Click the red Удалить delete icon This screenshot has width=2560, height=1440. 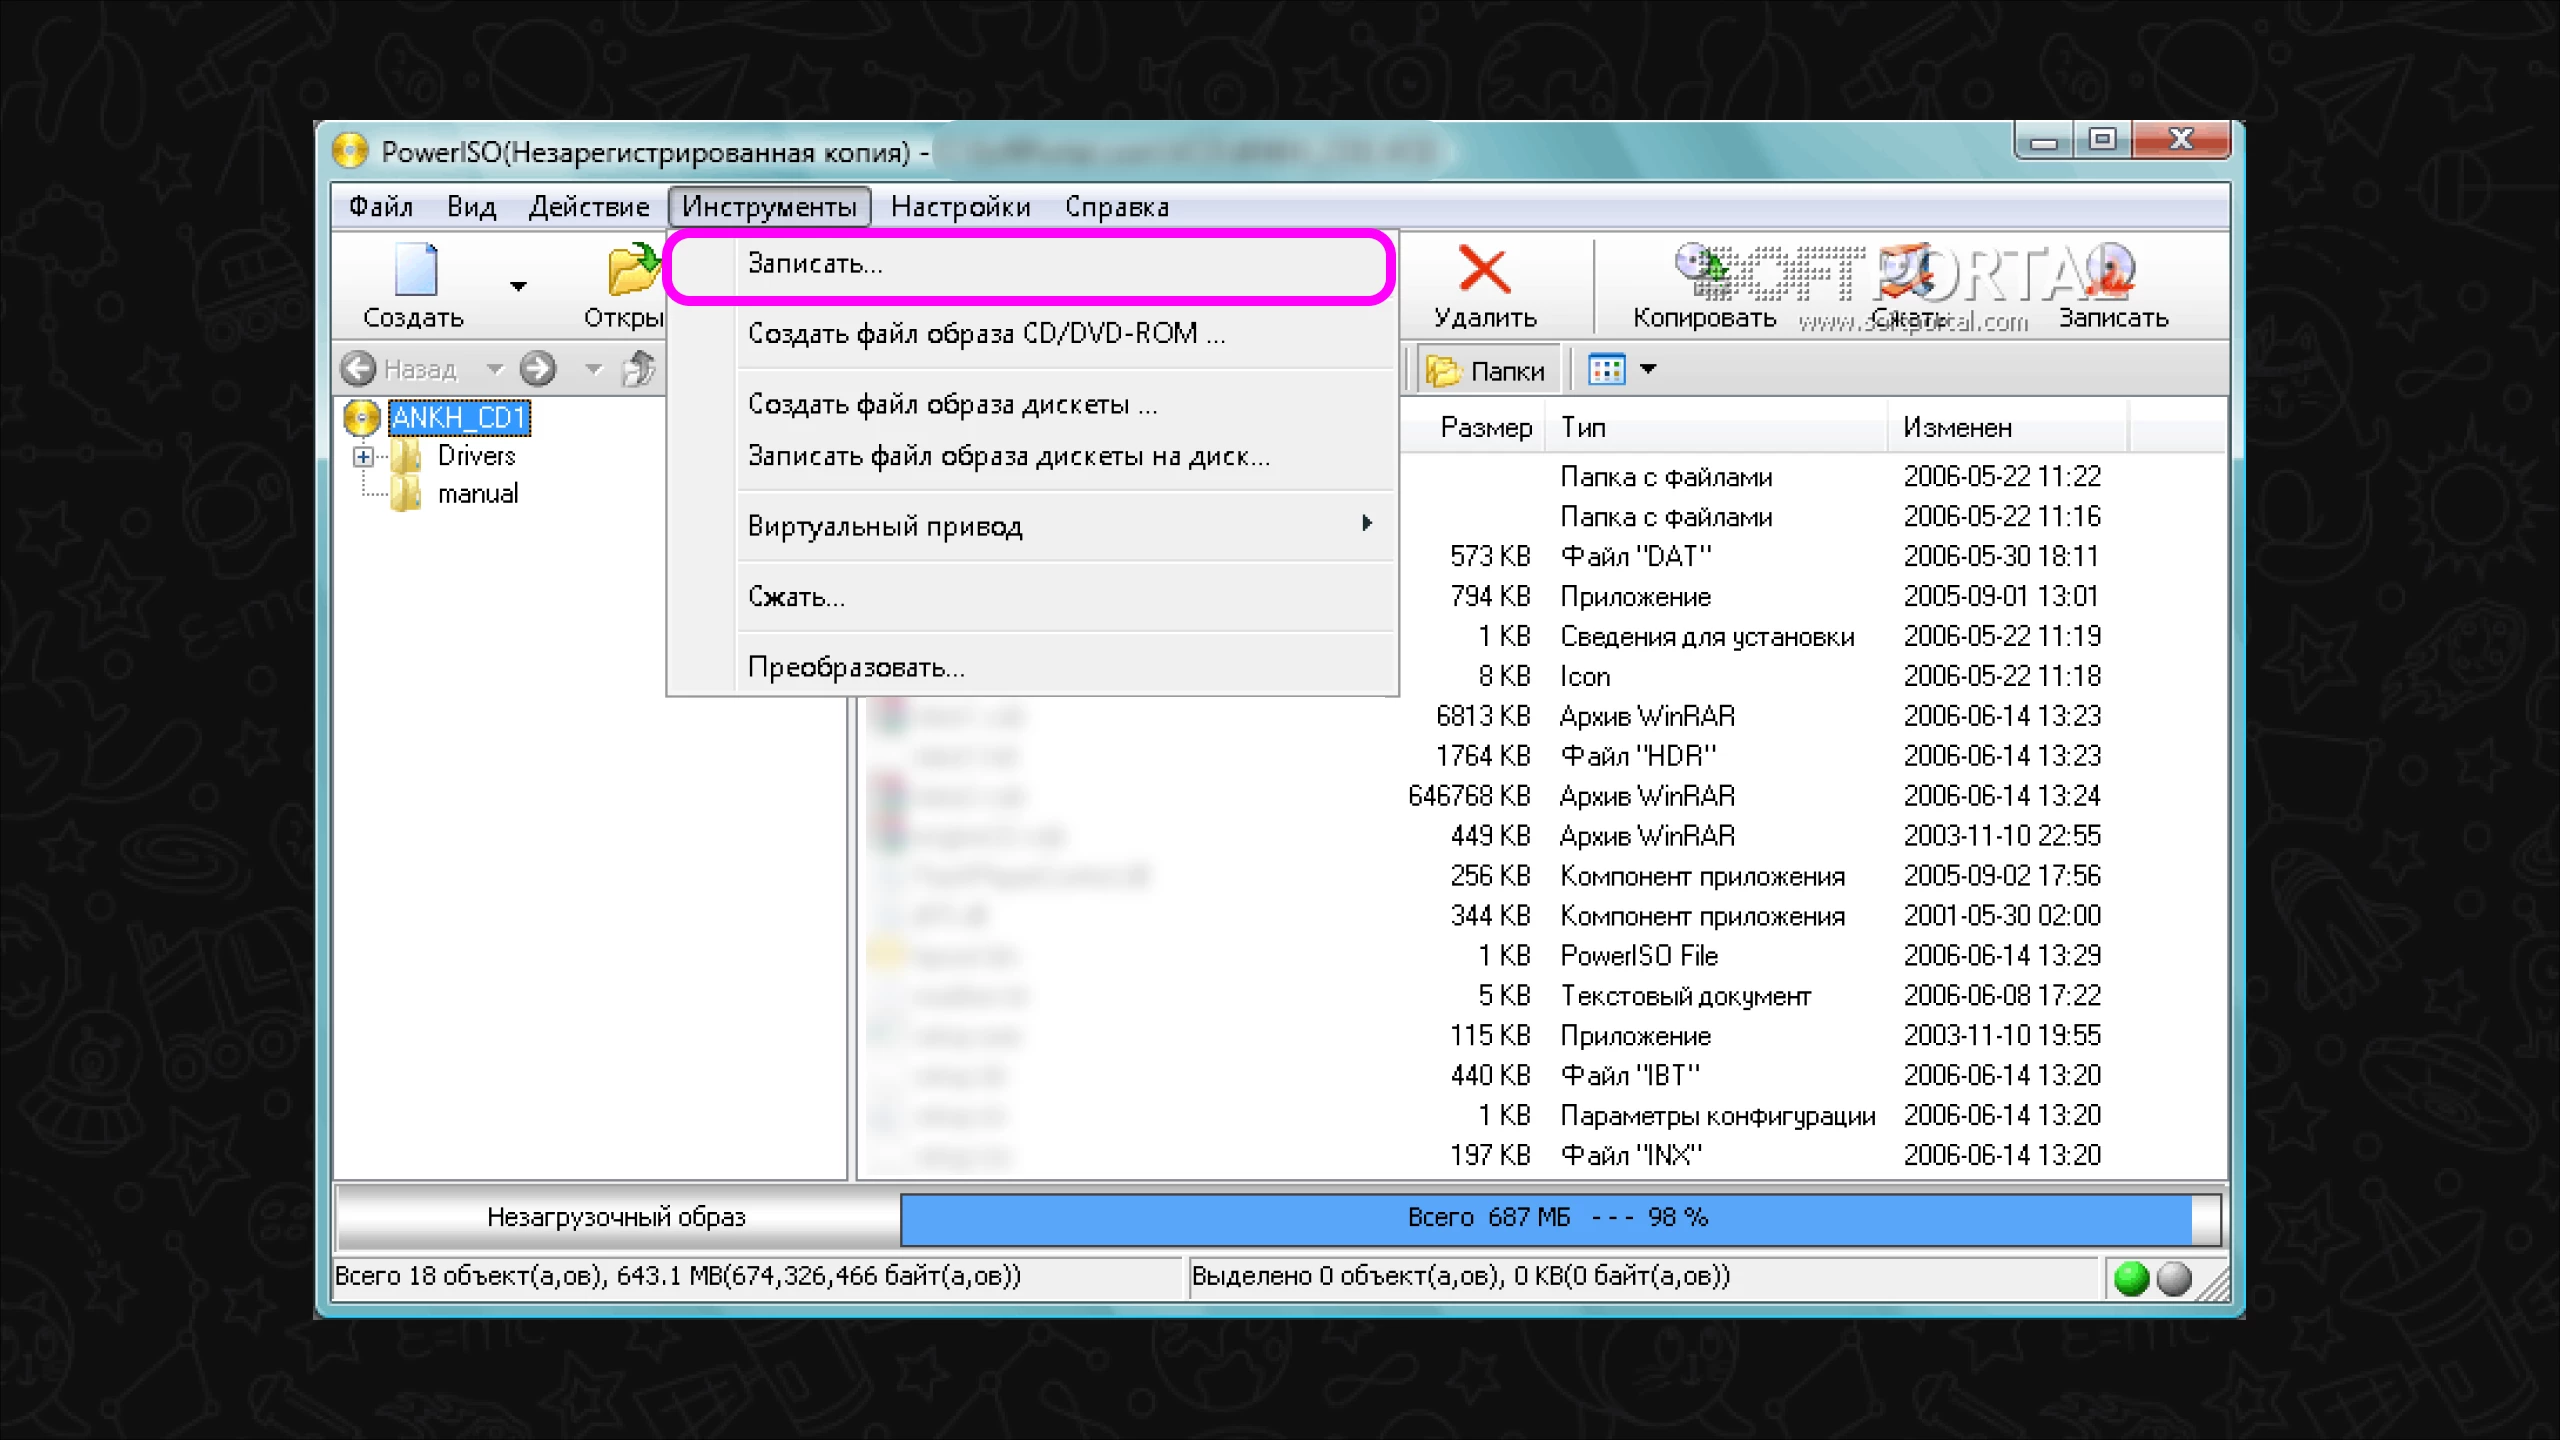point(1484,270)
